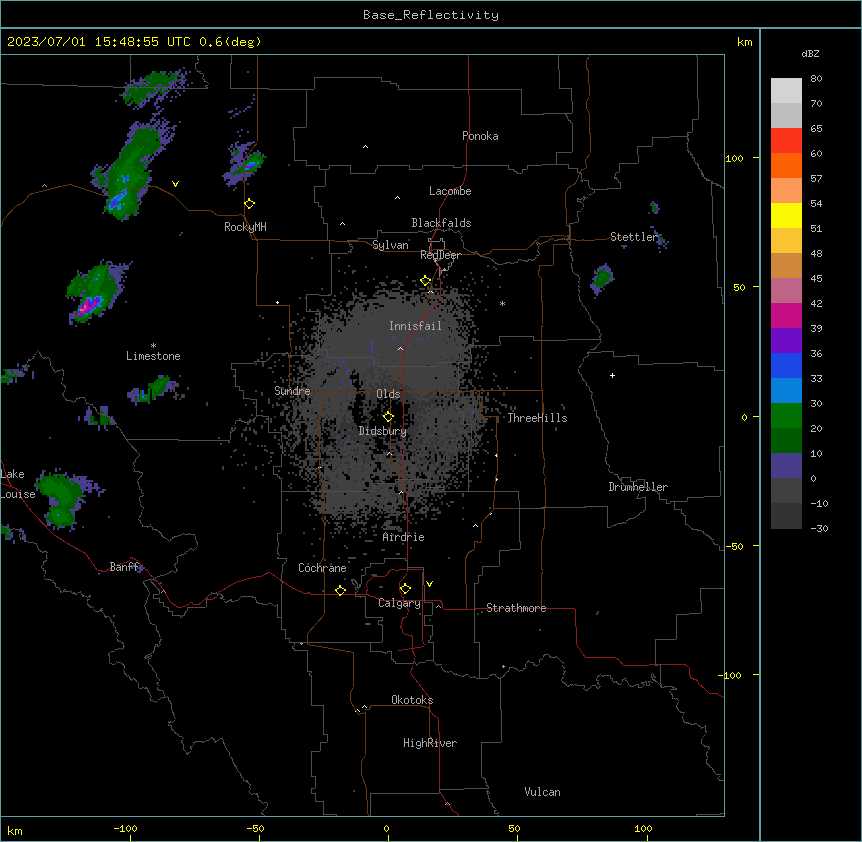Select the magenta 42 dBZ legend swatch
The width and height of the screenshot is (862, 842).
tap(786, 315)
